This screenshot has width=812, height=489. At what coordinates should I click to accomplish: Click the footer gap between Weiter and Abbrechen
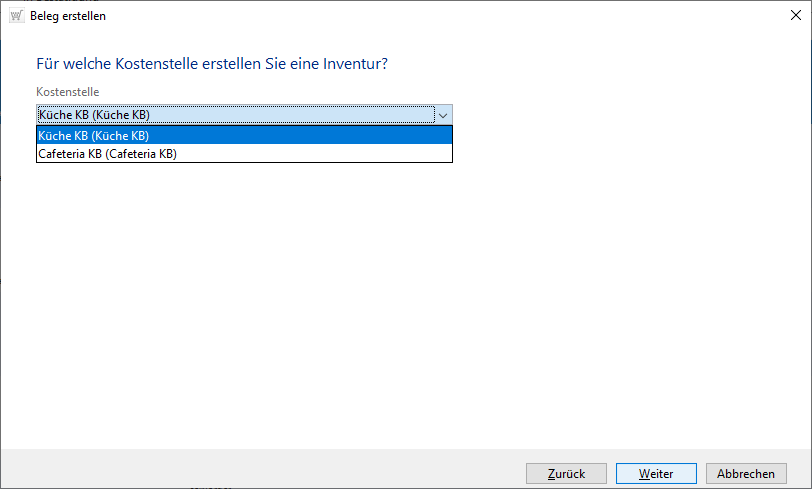(x=701, y=473)
